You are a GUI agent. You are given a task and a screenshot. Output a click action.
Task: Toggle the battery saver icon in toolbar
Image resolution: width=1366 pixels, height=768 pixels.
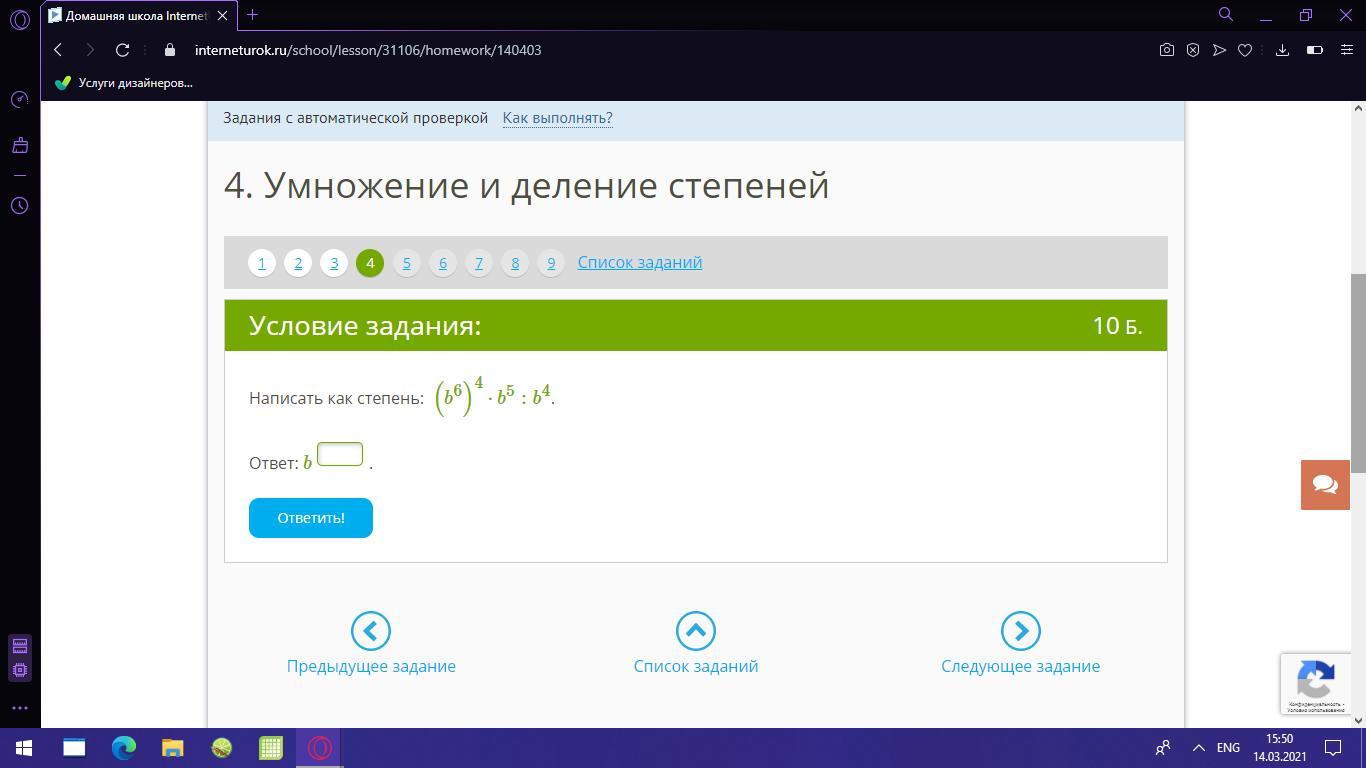tap(1315, 50)
